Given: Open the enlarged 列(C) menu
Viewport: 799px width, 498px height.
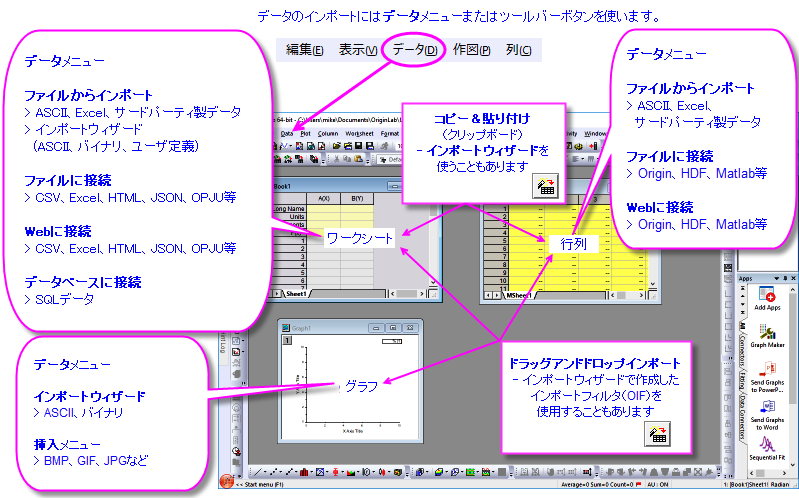Looking at the screenshot, I should click(x=519, y=50).
